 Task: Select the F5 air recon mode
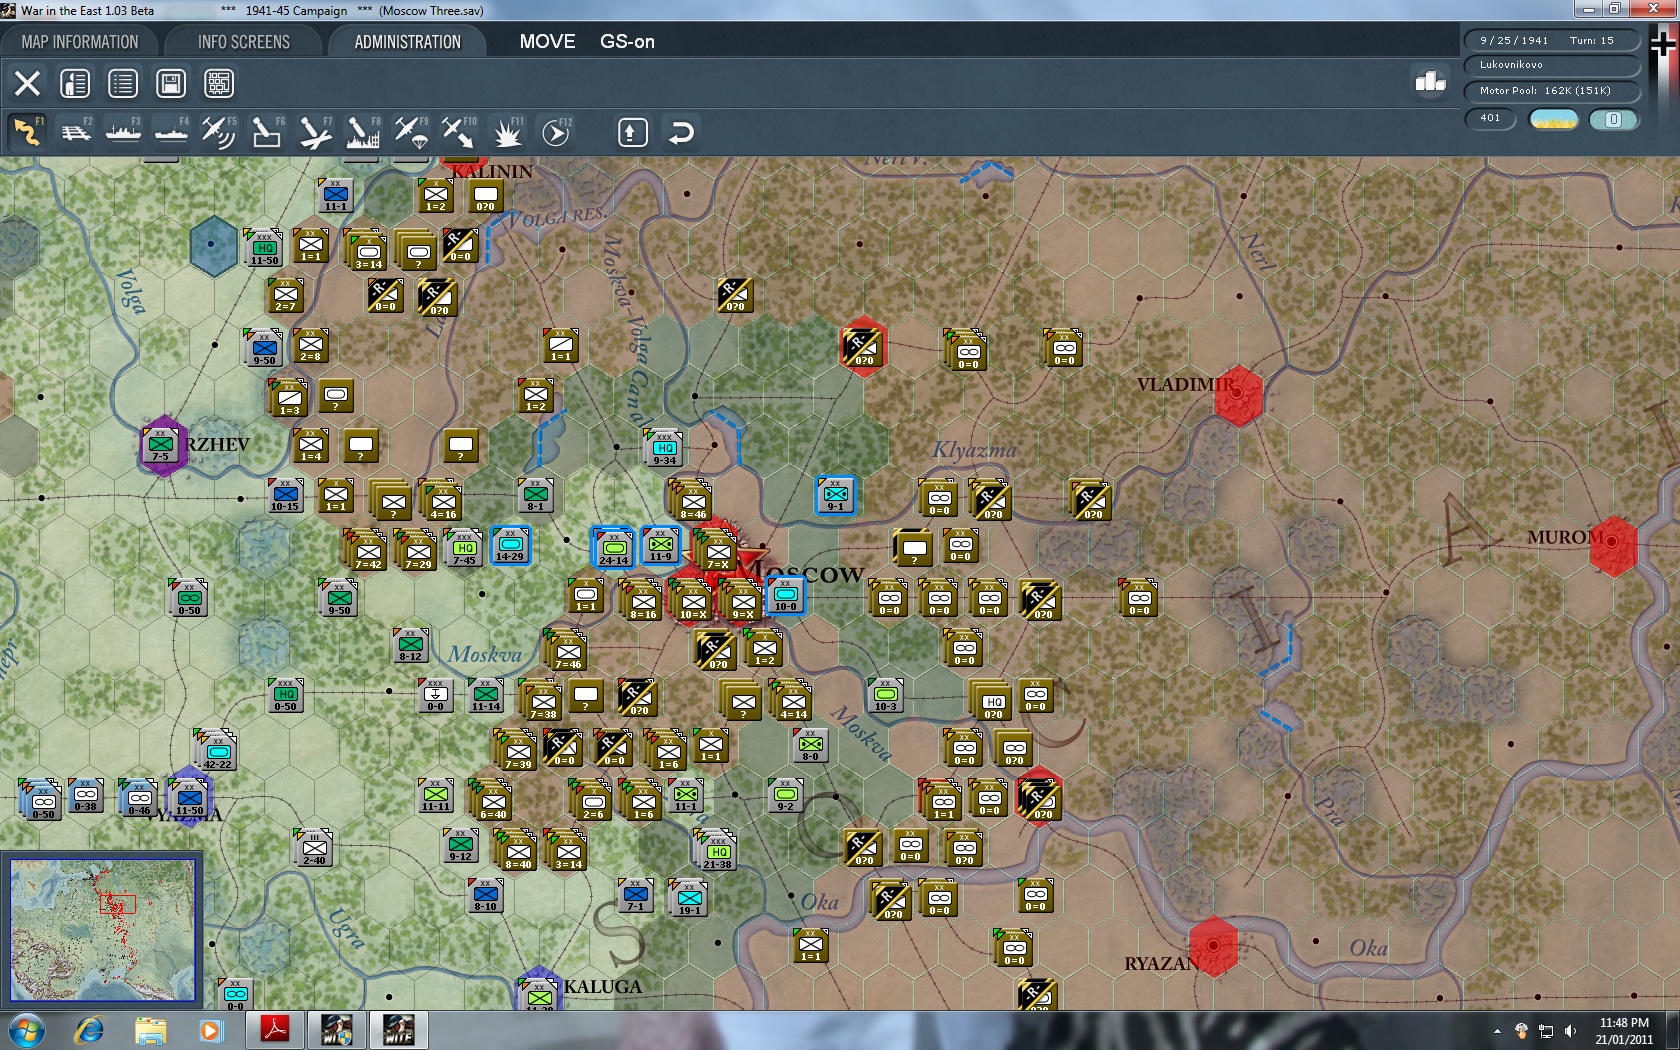219,132
